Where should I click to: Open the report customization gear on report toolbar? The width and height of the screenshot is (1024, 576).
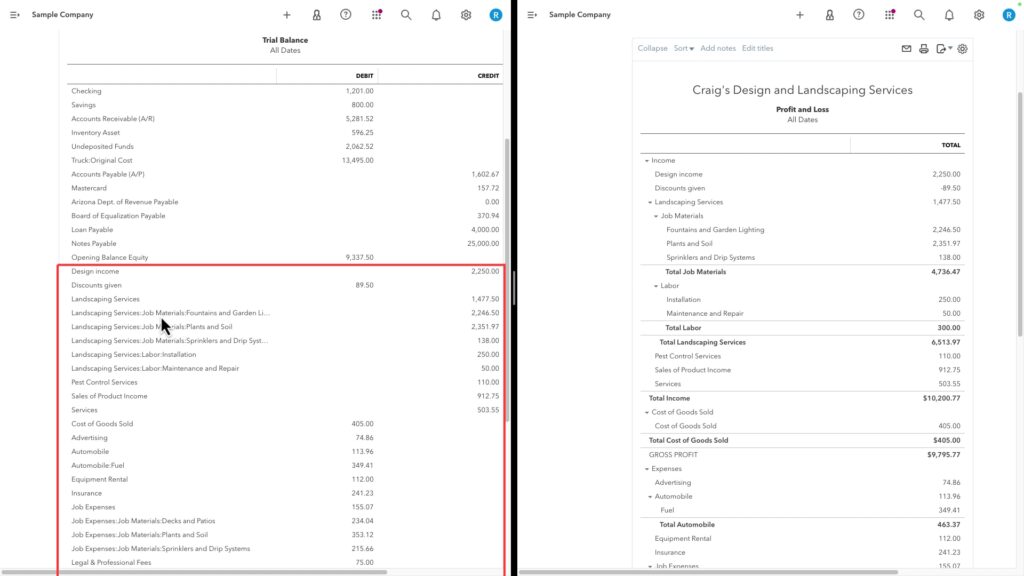coord(962,48)
